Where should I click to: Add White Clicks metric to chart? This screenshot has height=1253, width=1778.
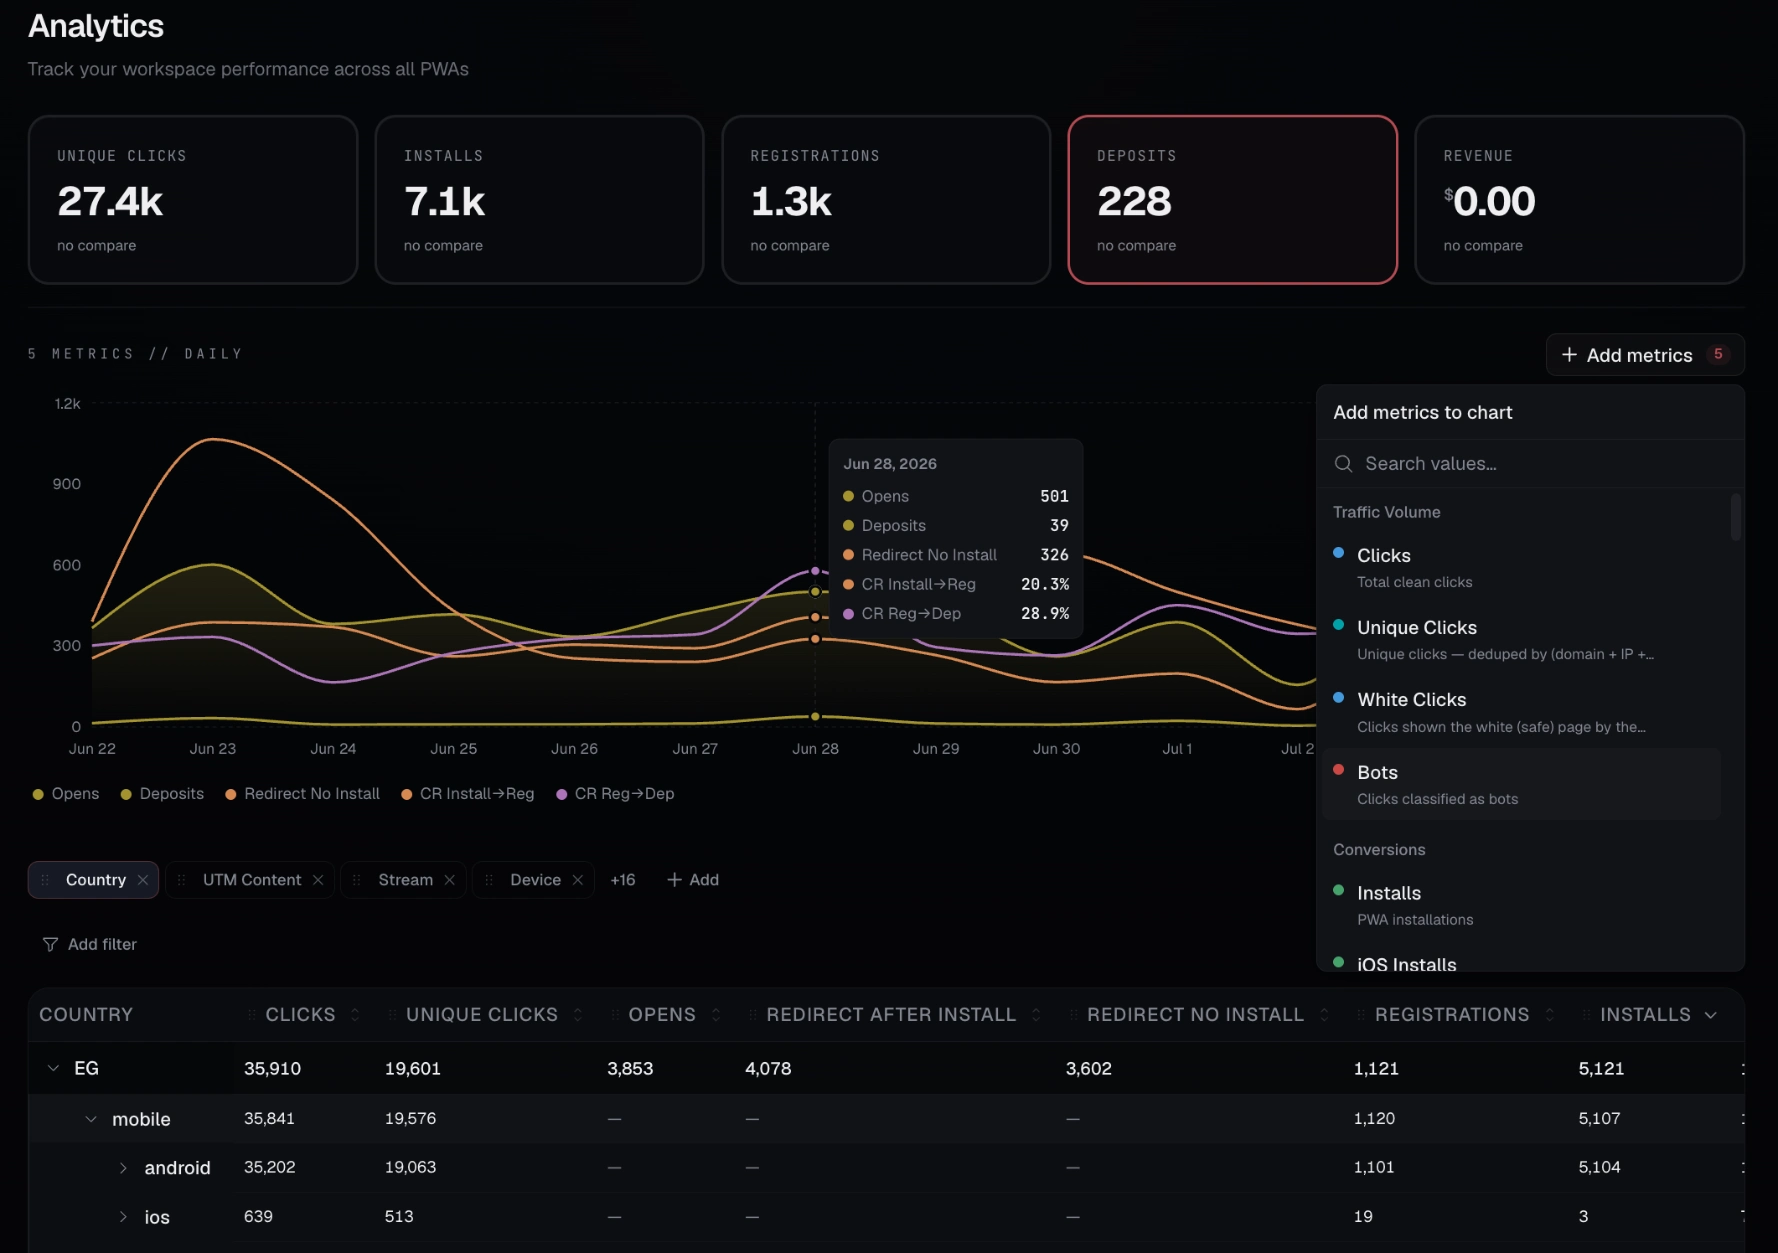pos(1521,712)
